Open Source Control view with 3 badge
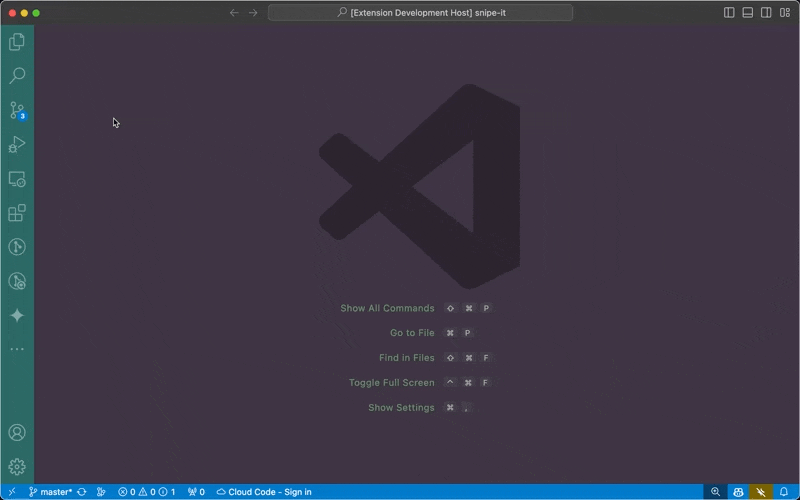This screenshot has width=800, height=500. coord(17,110)
